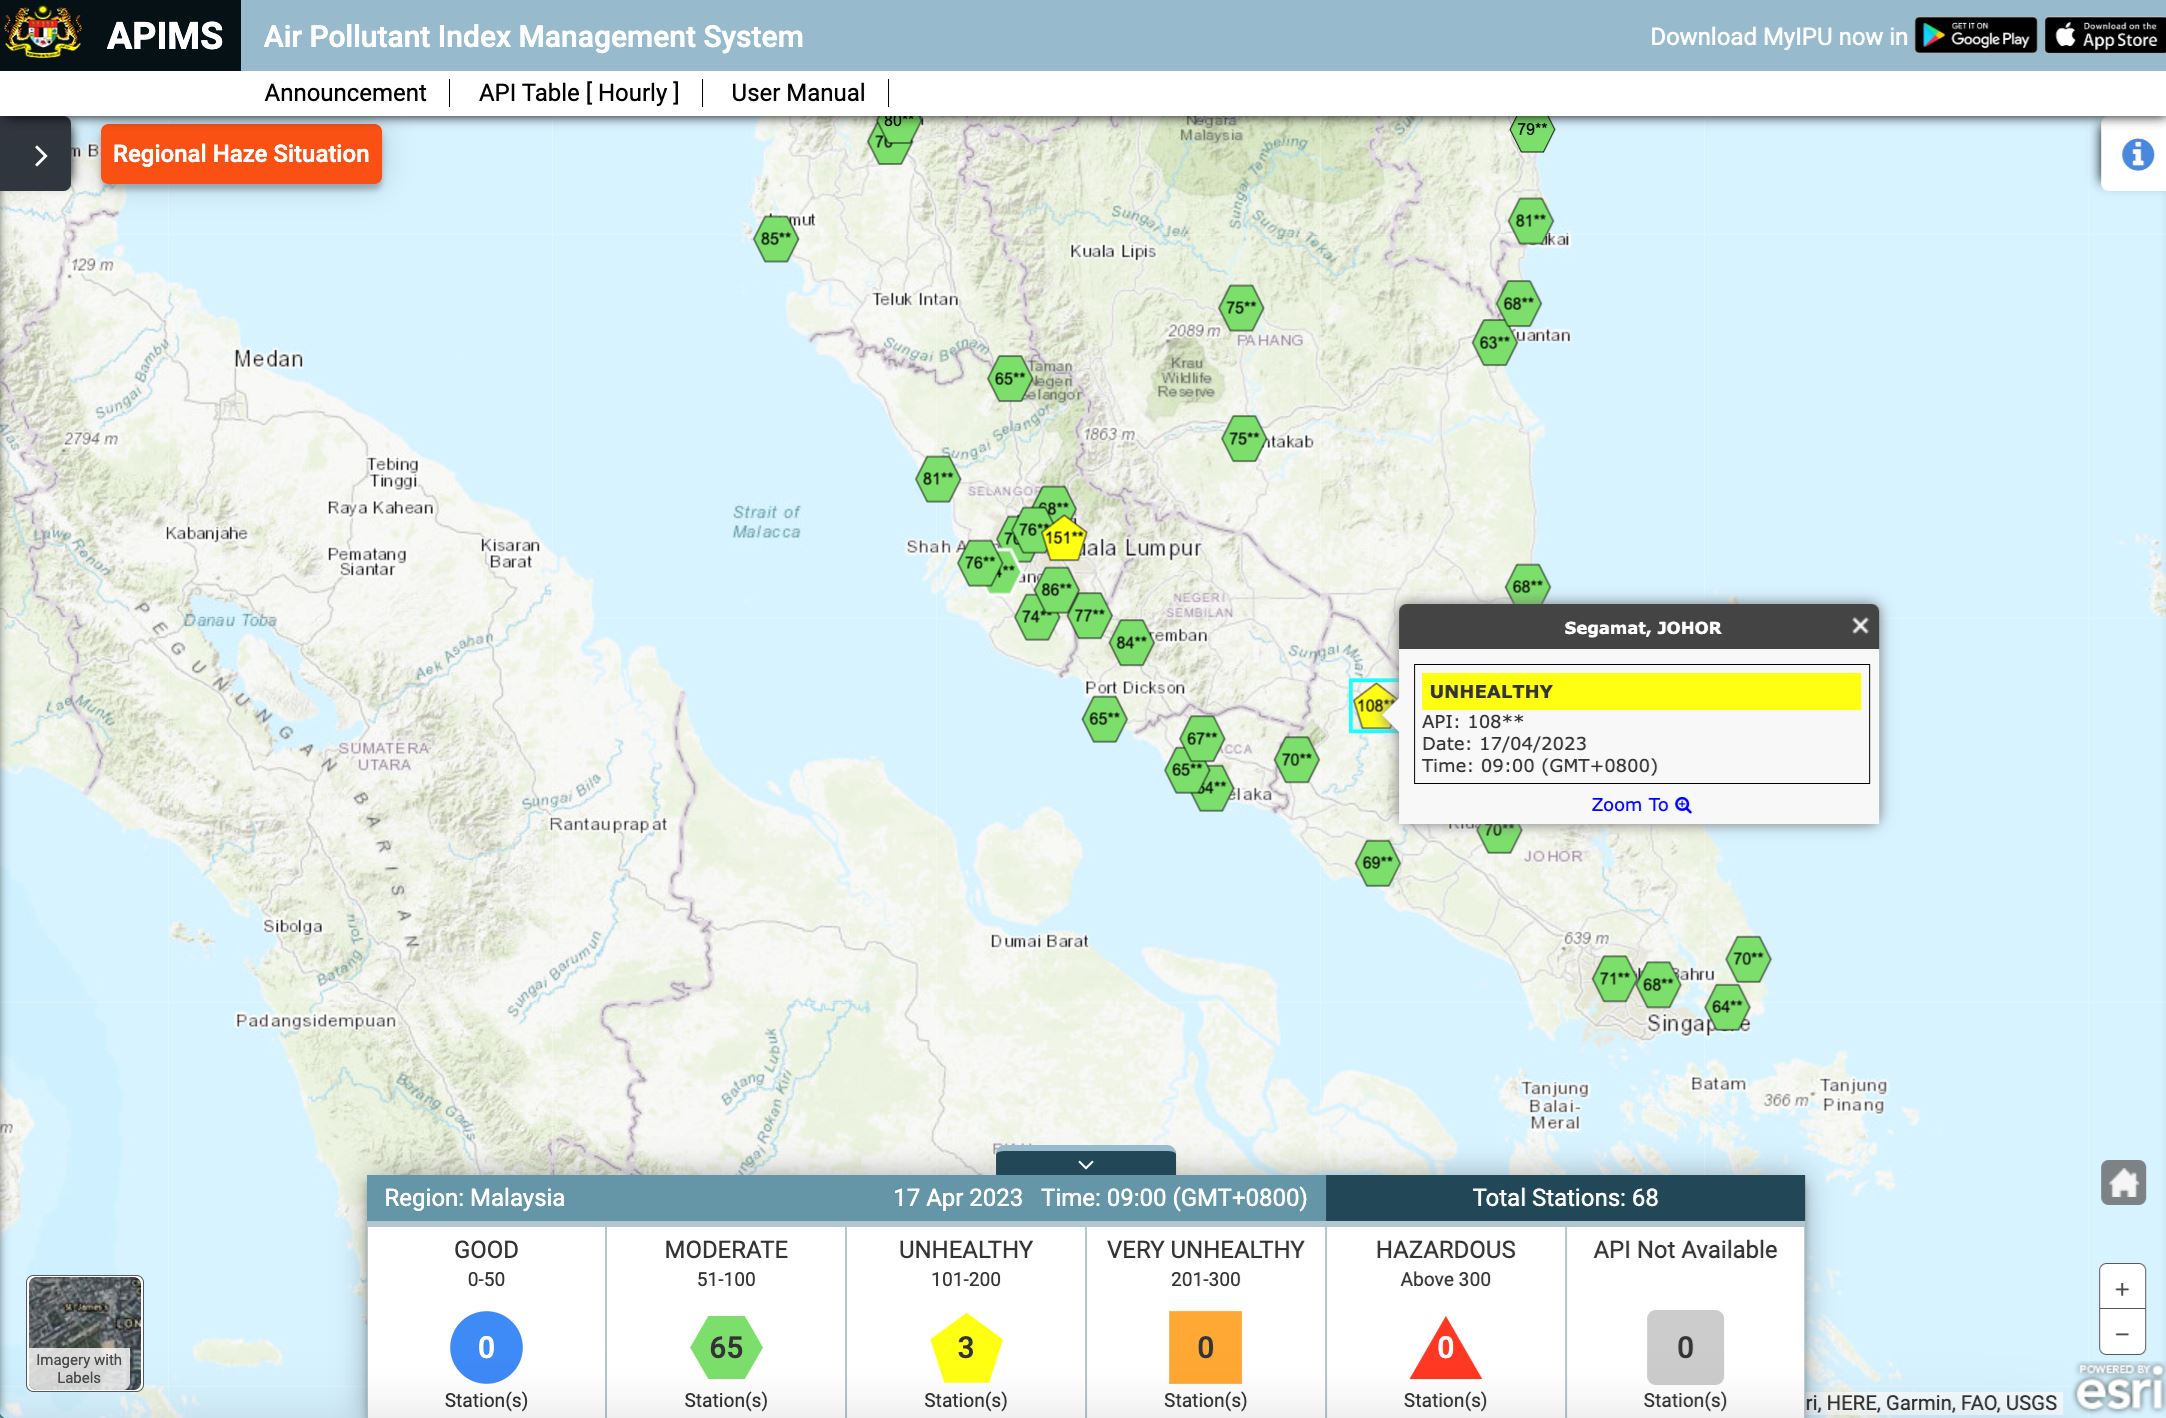The width and height of the screenshot is (2166, 1418).
Task: Click the home icon to reset map view
Action: 2124,1181
